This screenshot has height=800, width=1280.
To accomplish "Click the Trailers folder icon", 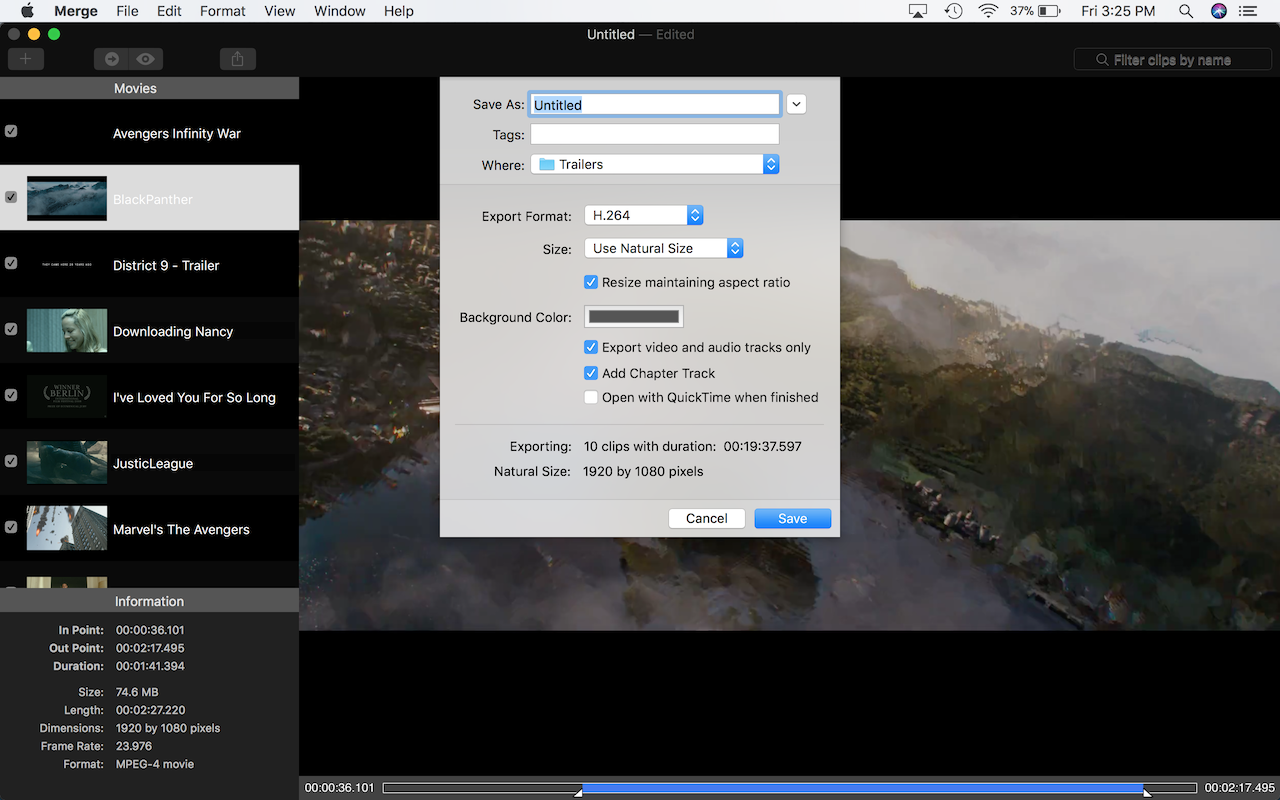I will [547, 164].
